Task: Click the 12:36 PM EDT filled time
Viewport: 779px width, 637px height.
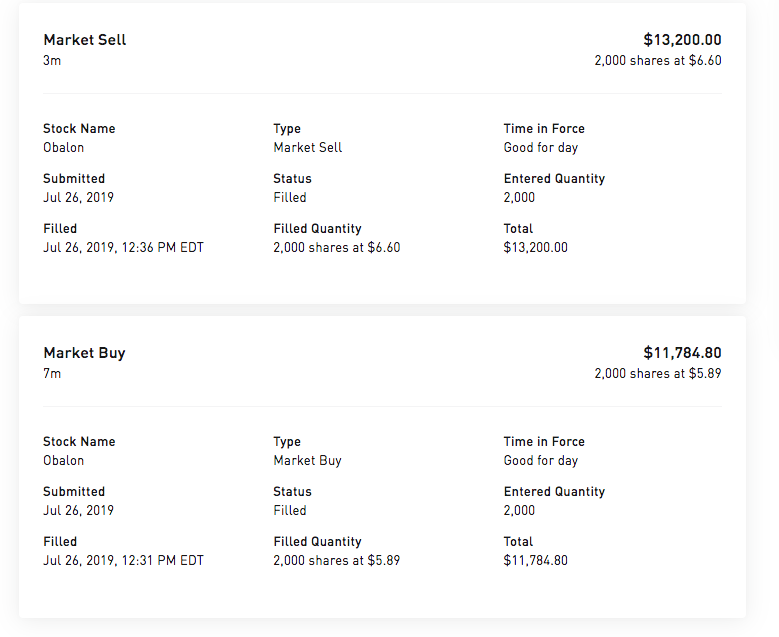Action: pyautogui.click(x=123, y=247)
